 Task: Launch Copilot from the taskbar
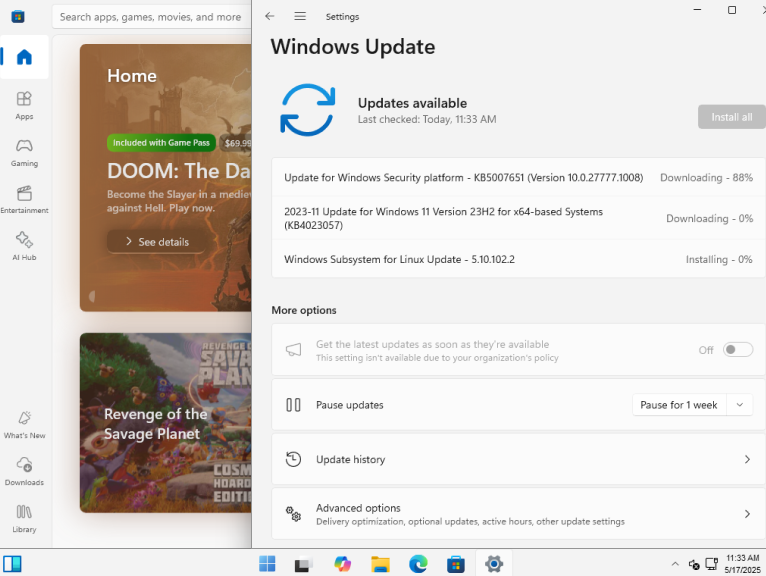(342, 564)
